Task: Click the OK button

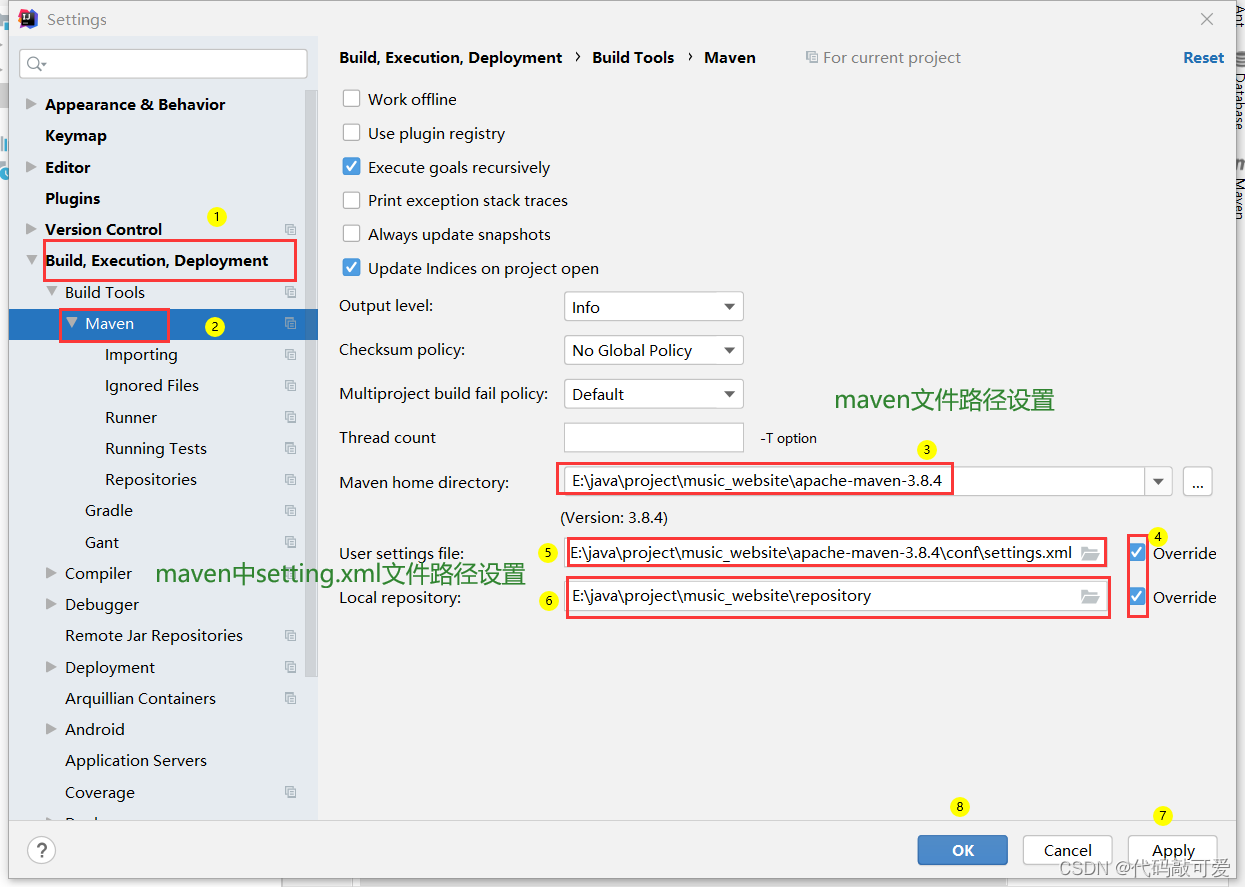Action: [x=962, y=850]
